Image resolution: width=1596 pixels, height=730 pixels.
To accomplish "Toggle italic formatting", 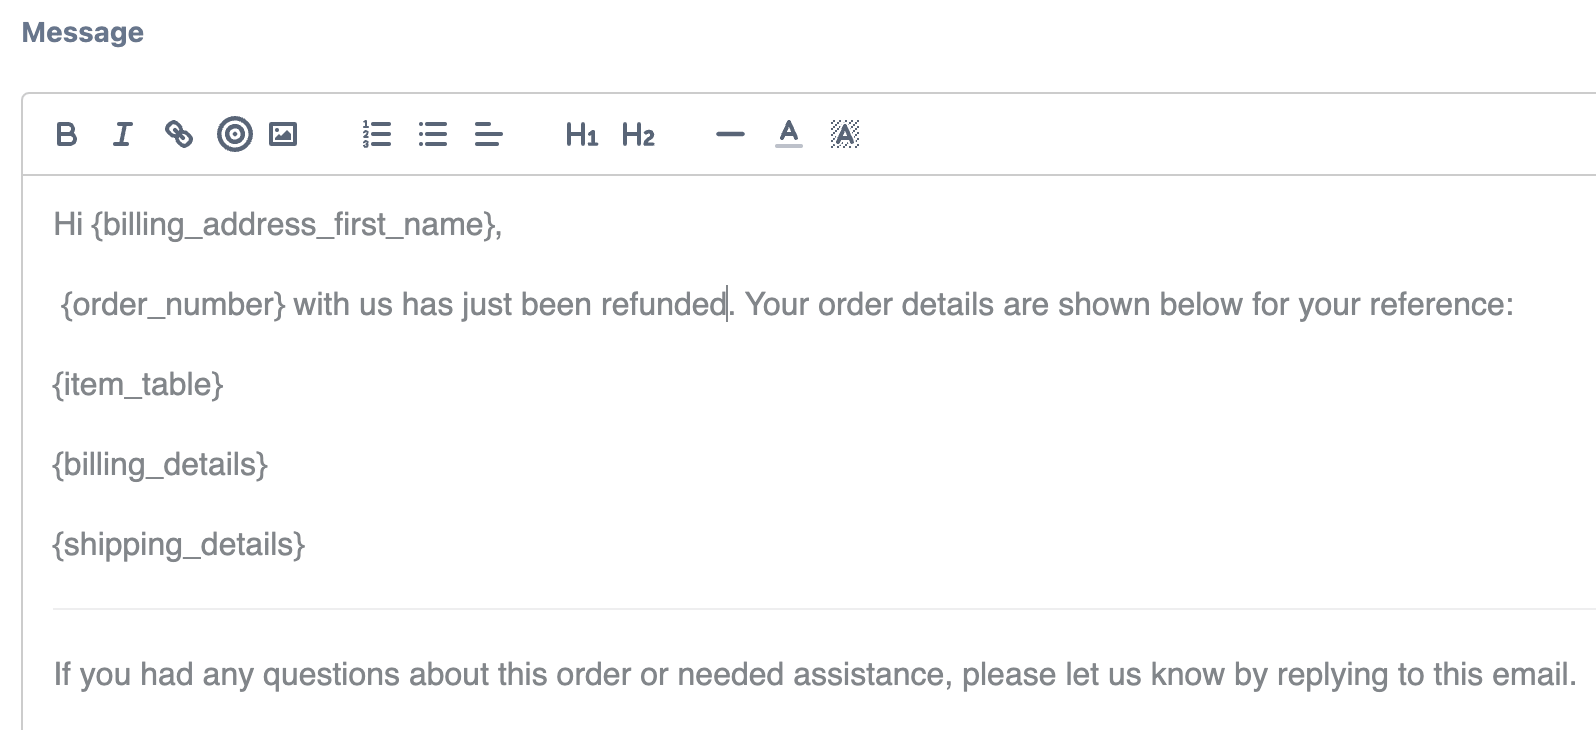I will [x=121, y=135].
